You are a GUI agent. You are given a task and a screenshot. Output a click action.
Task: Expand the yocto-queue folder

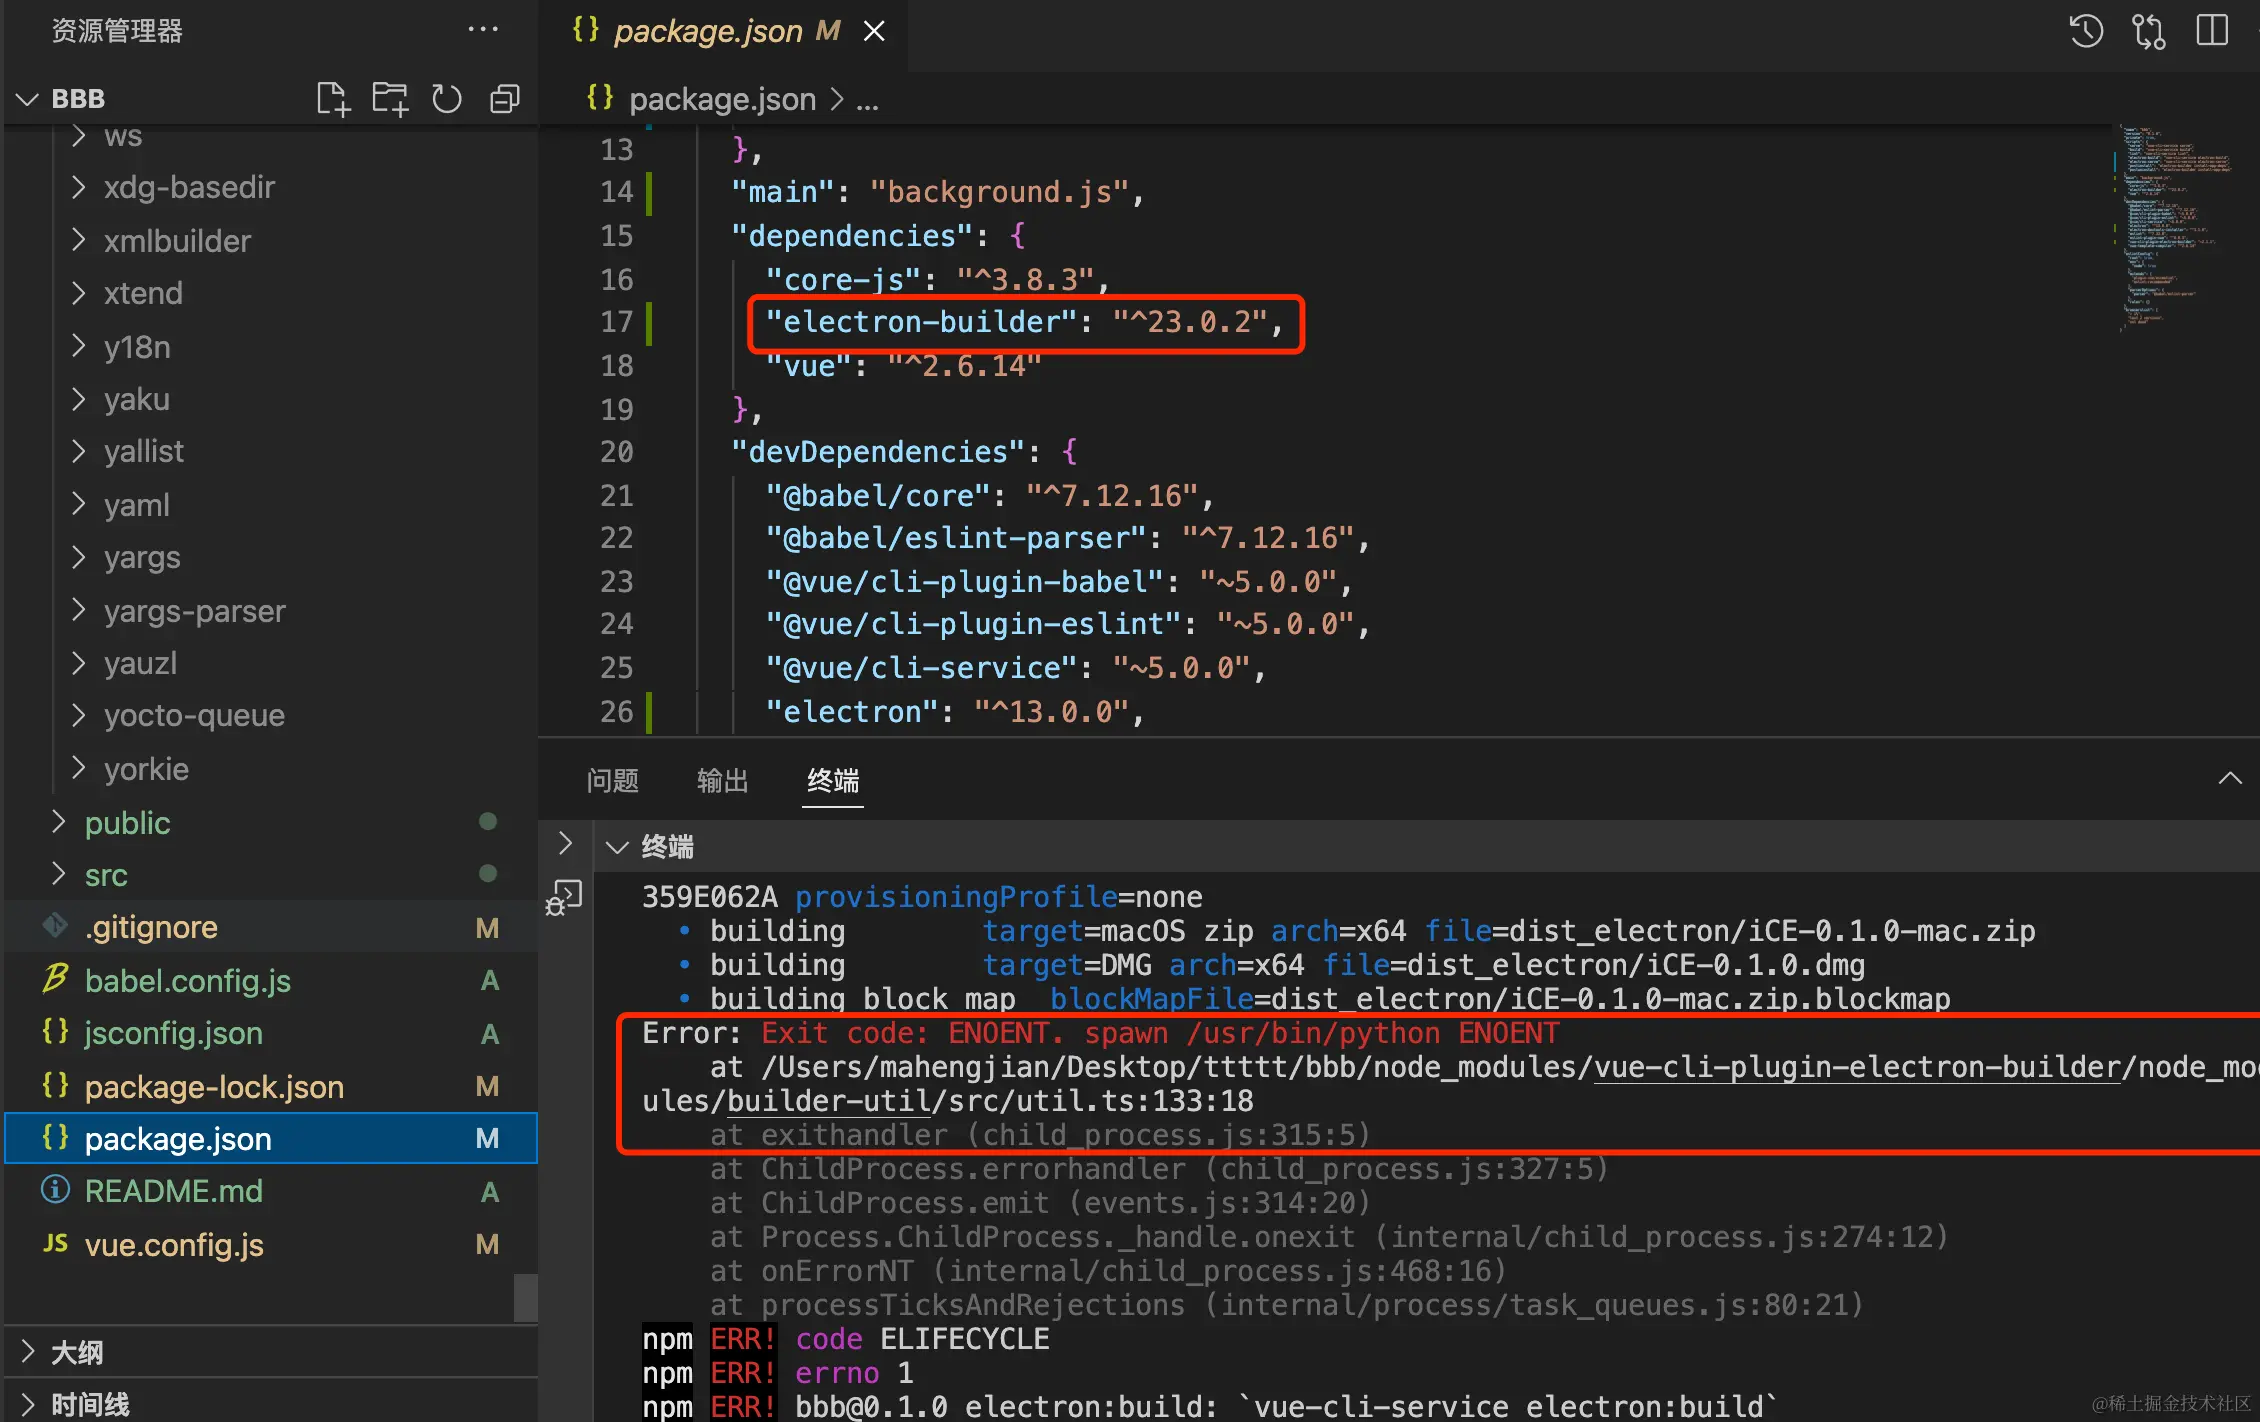point(79,714)
